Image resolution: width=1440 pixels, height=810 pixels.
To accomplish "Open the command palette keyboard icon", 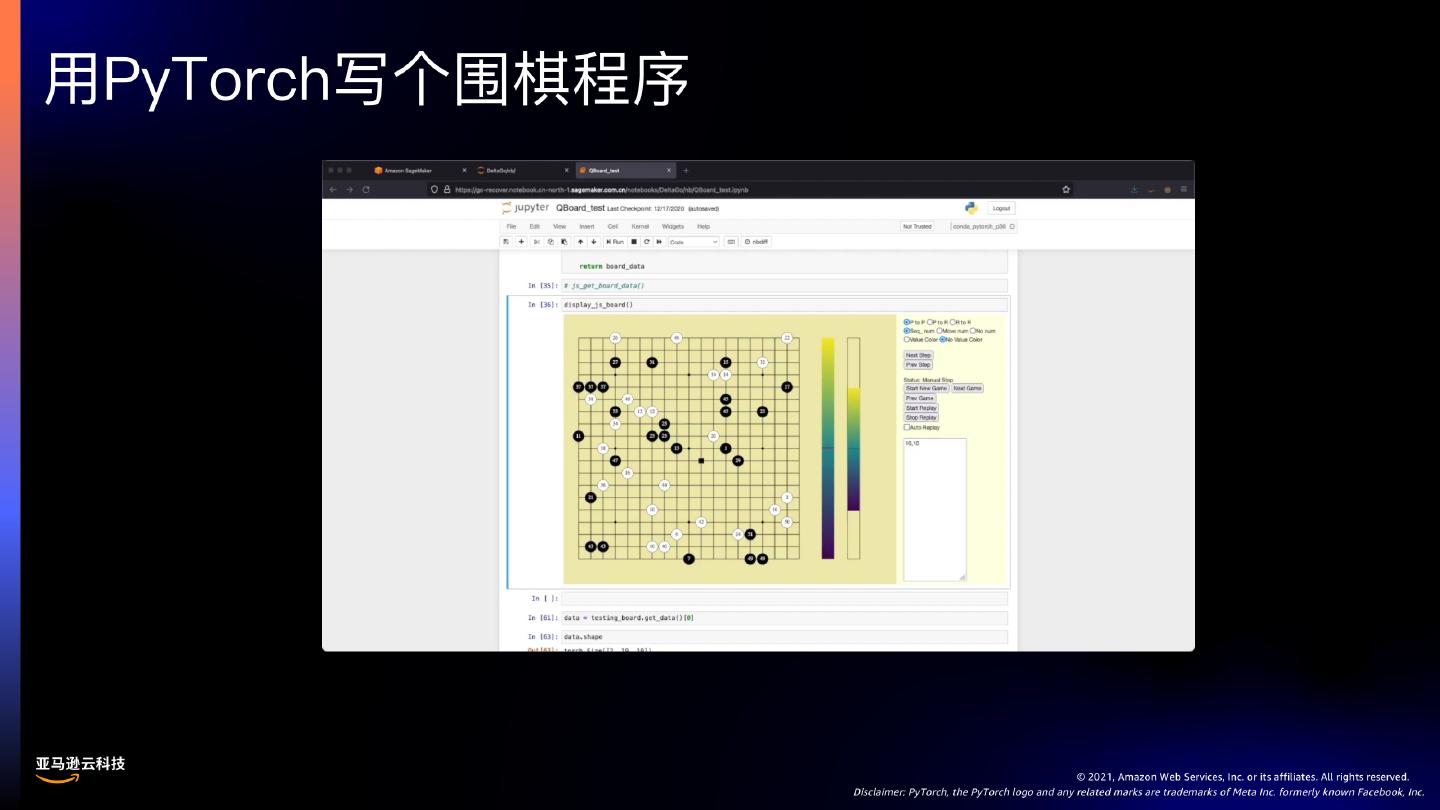I will point(731,242).
